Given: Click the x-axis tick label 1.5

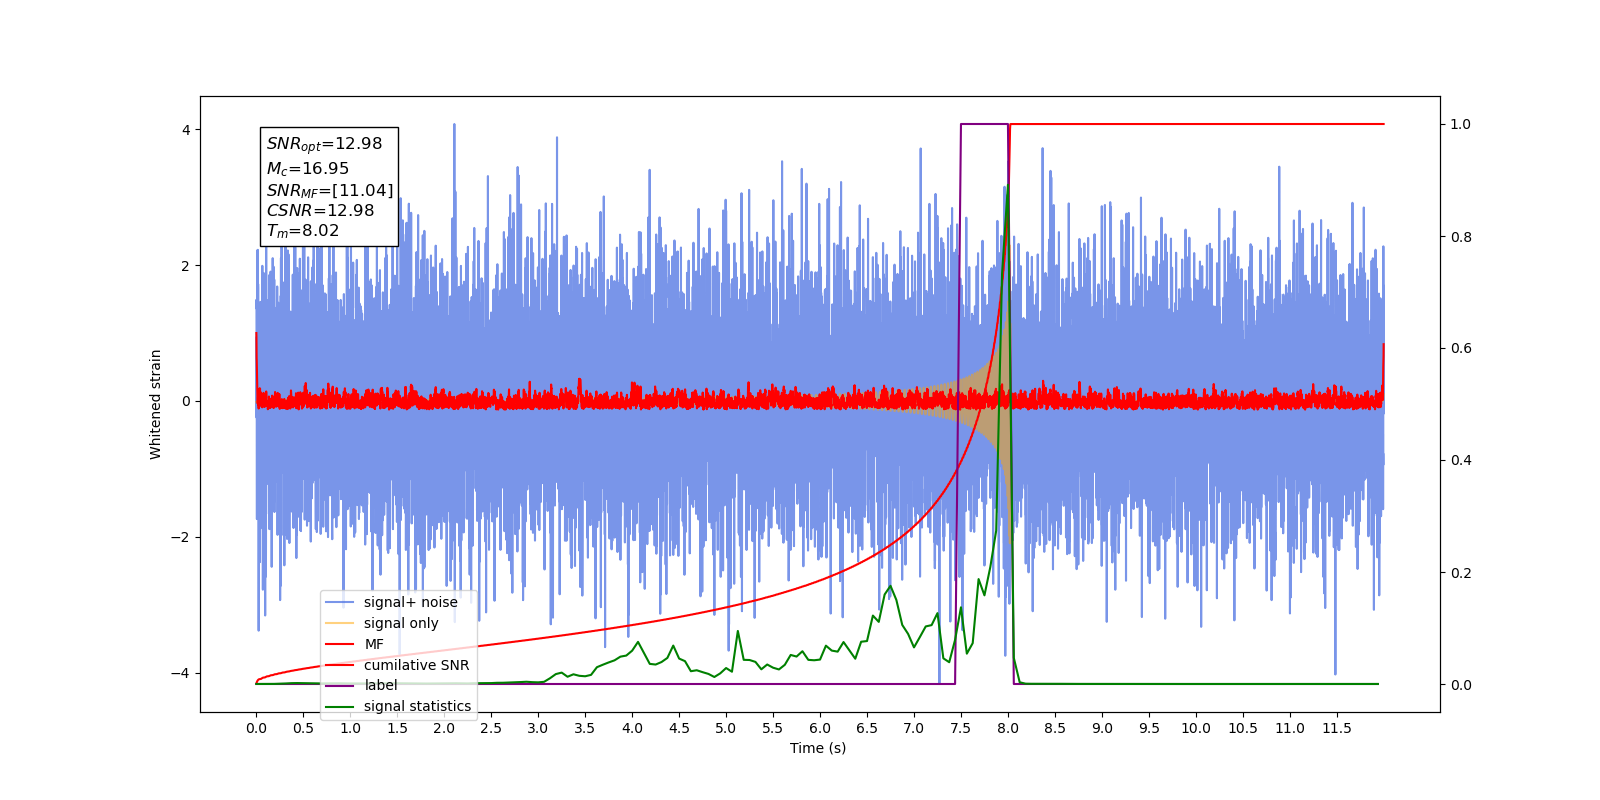Looking at the screenshot, I should click(x=397, y=728).
